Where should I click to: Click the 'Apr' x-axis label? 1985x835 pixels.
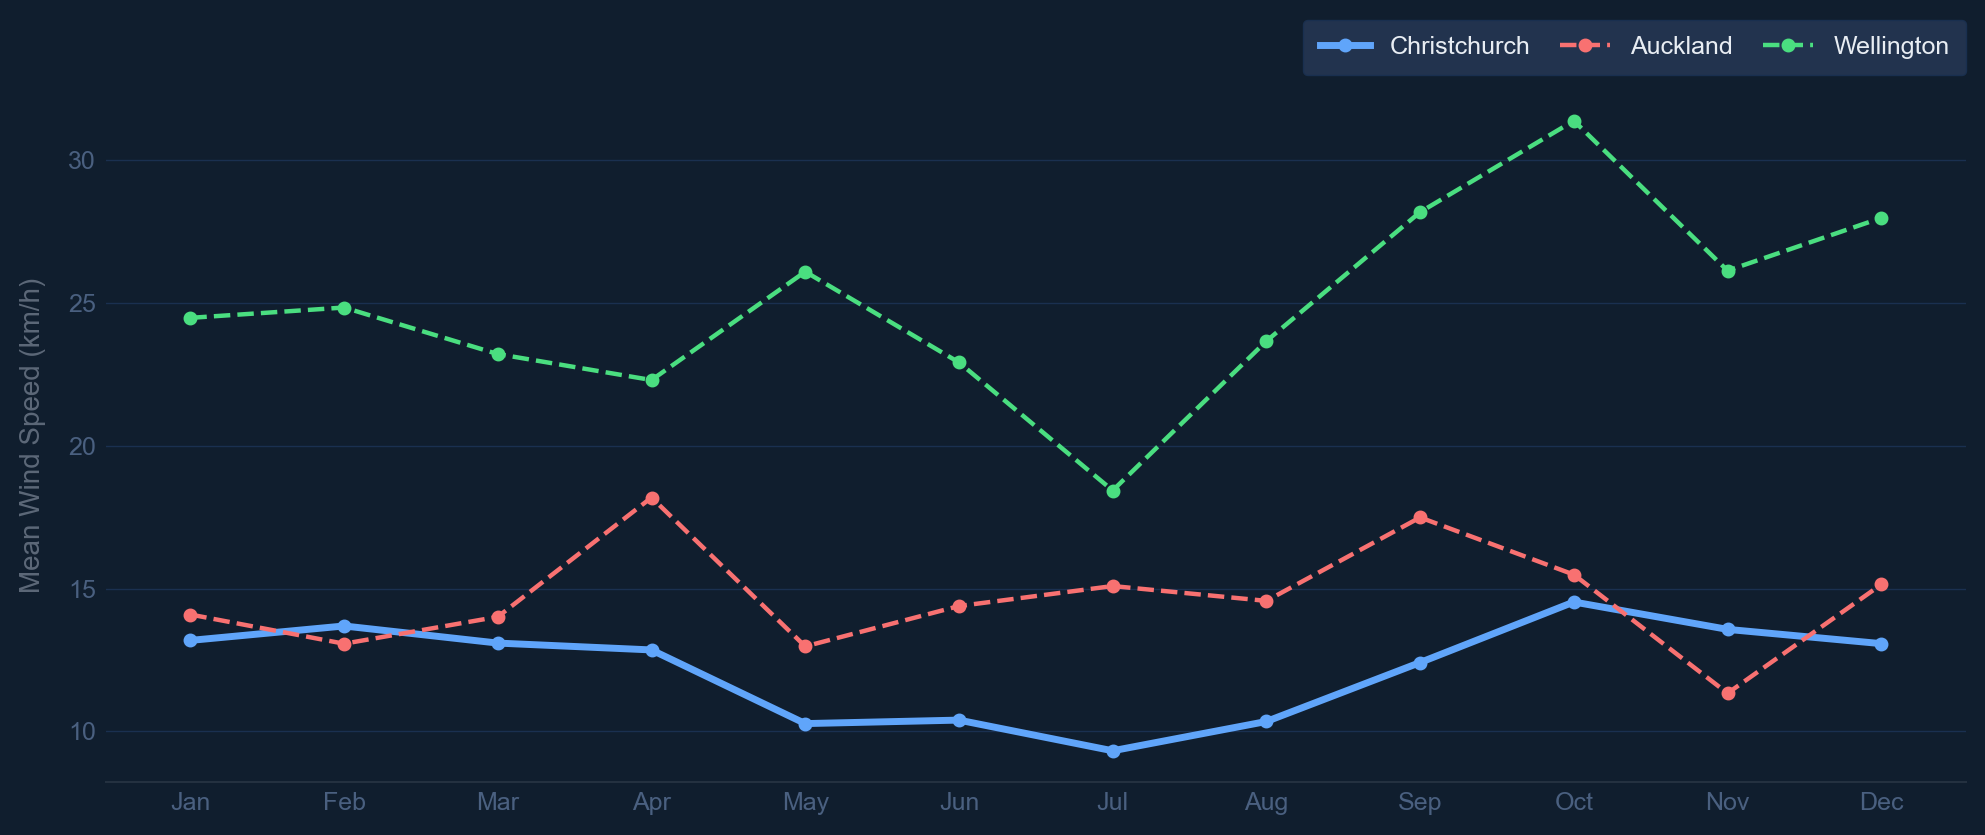point(652,802)
